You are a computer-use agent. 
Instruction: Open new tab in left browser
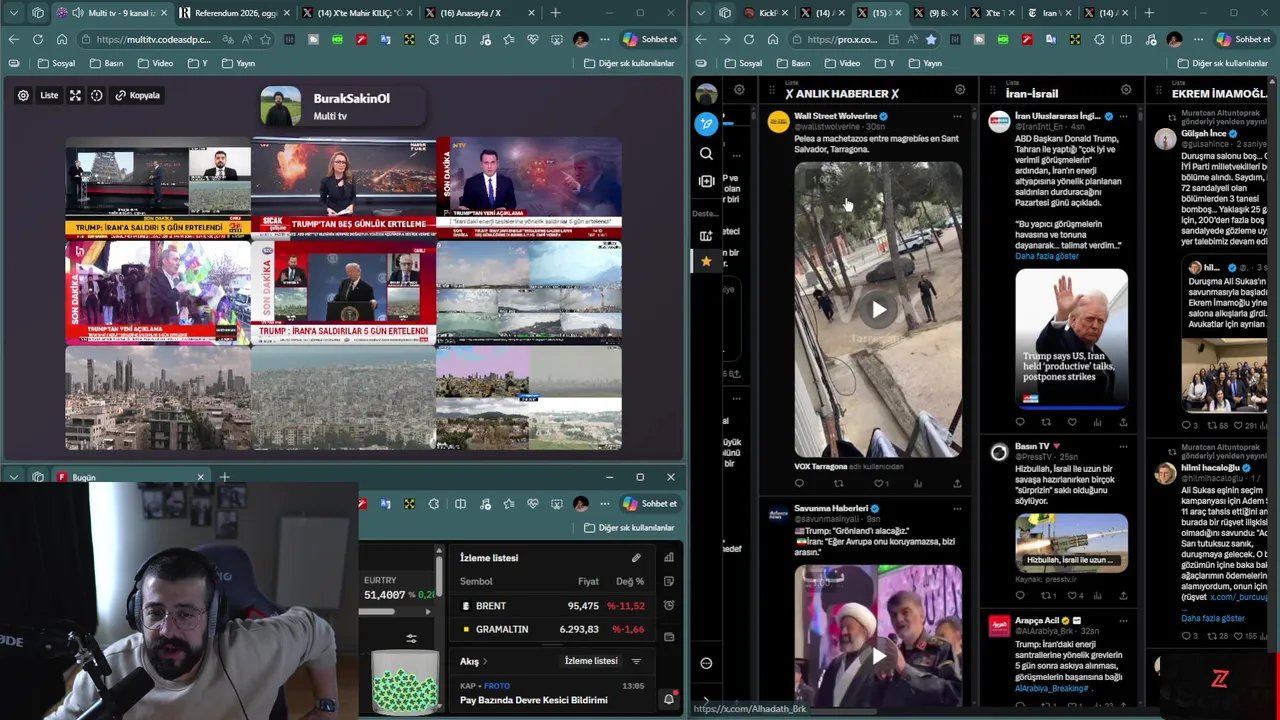click(555, 13)
